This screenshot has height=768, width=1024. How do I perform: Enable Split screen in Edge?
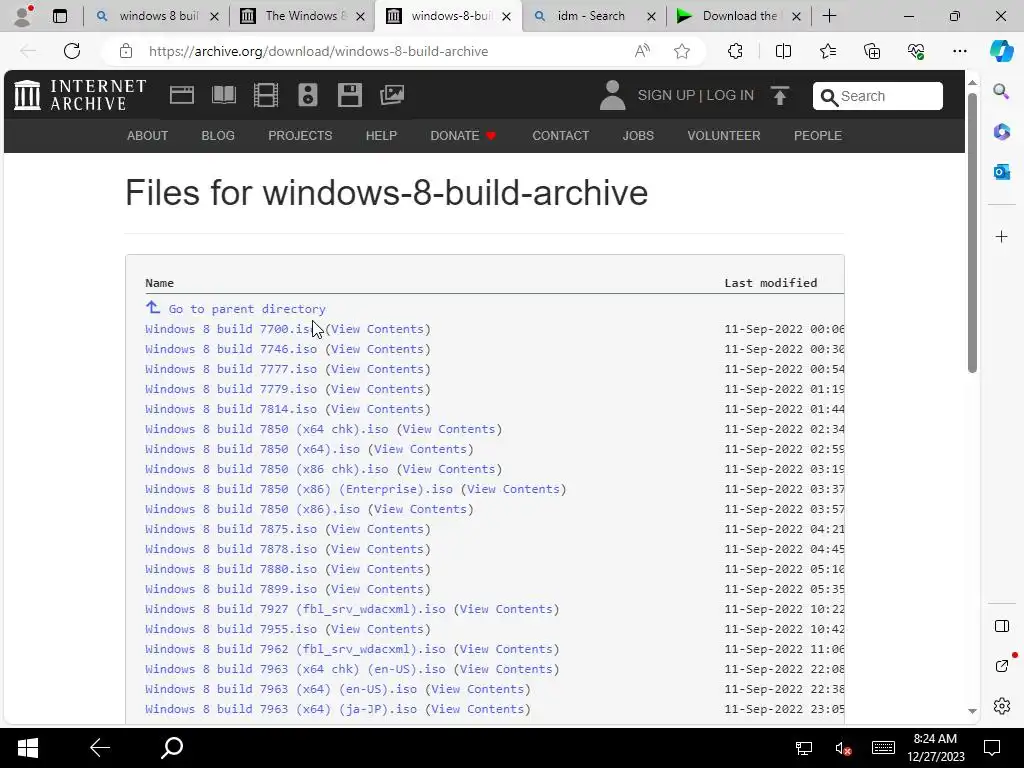click(x=783, y=51)
